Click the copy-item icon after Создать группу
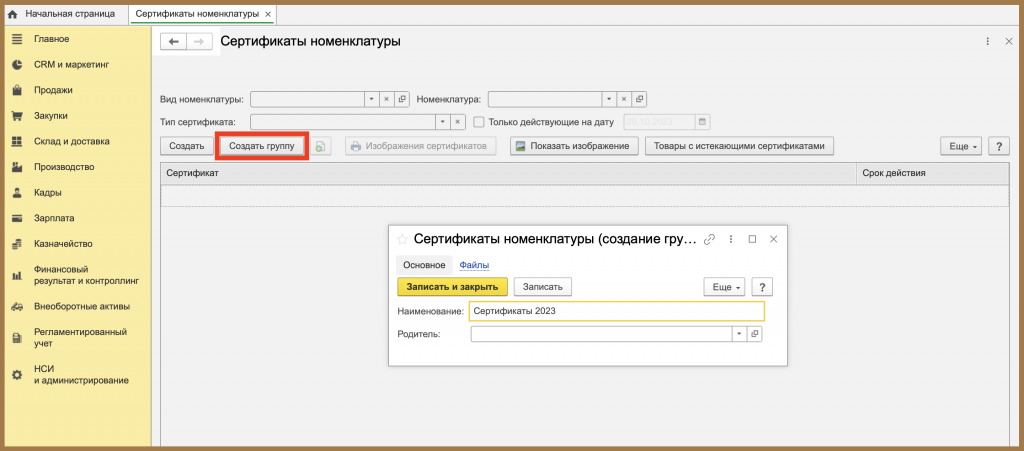The width and height of the screenshot is (1024, 451). click(x=320, y=146)
